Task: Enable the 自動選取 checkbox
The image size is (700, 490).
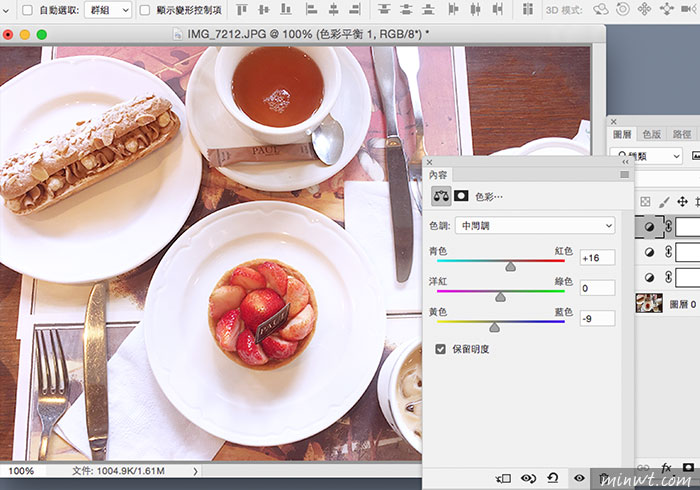Action: (x=27, y=10)
